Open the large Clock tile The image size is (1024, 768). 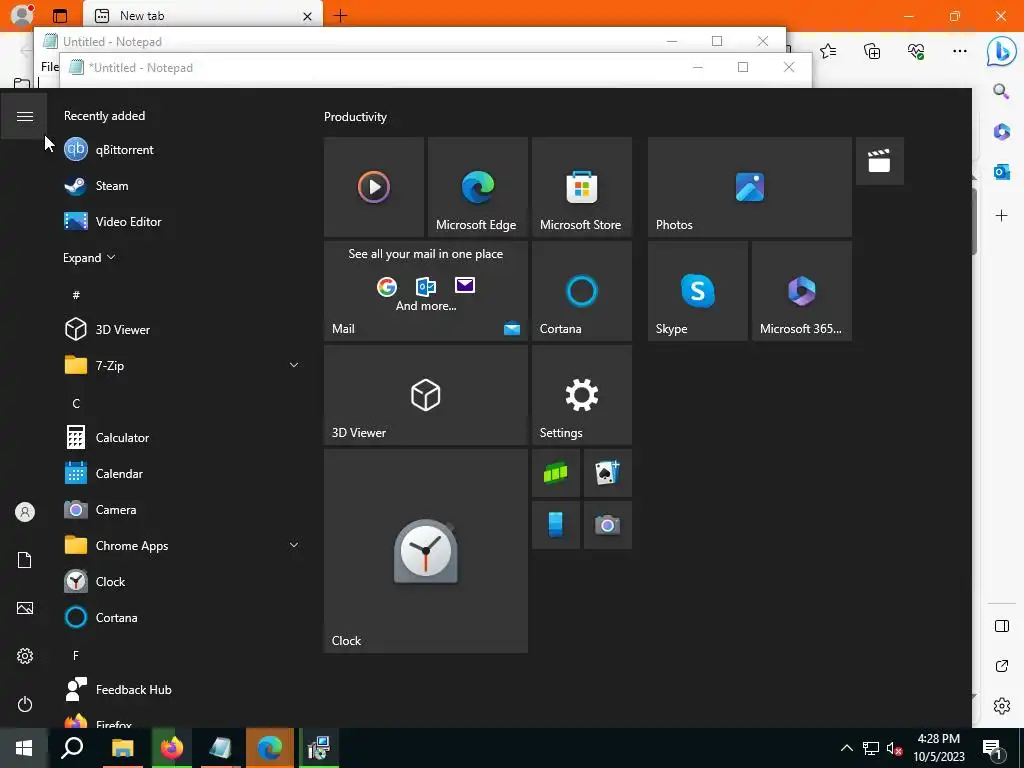tap(426, 551)
